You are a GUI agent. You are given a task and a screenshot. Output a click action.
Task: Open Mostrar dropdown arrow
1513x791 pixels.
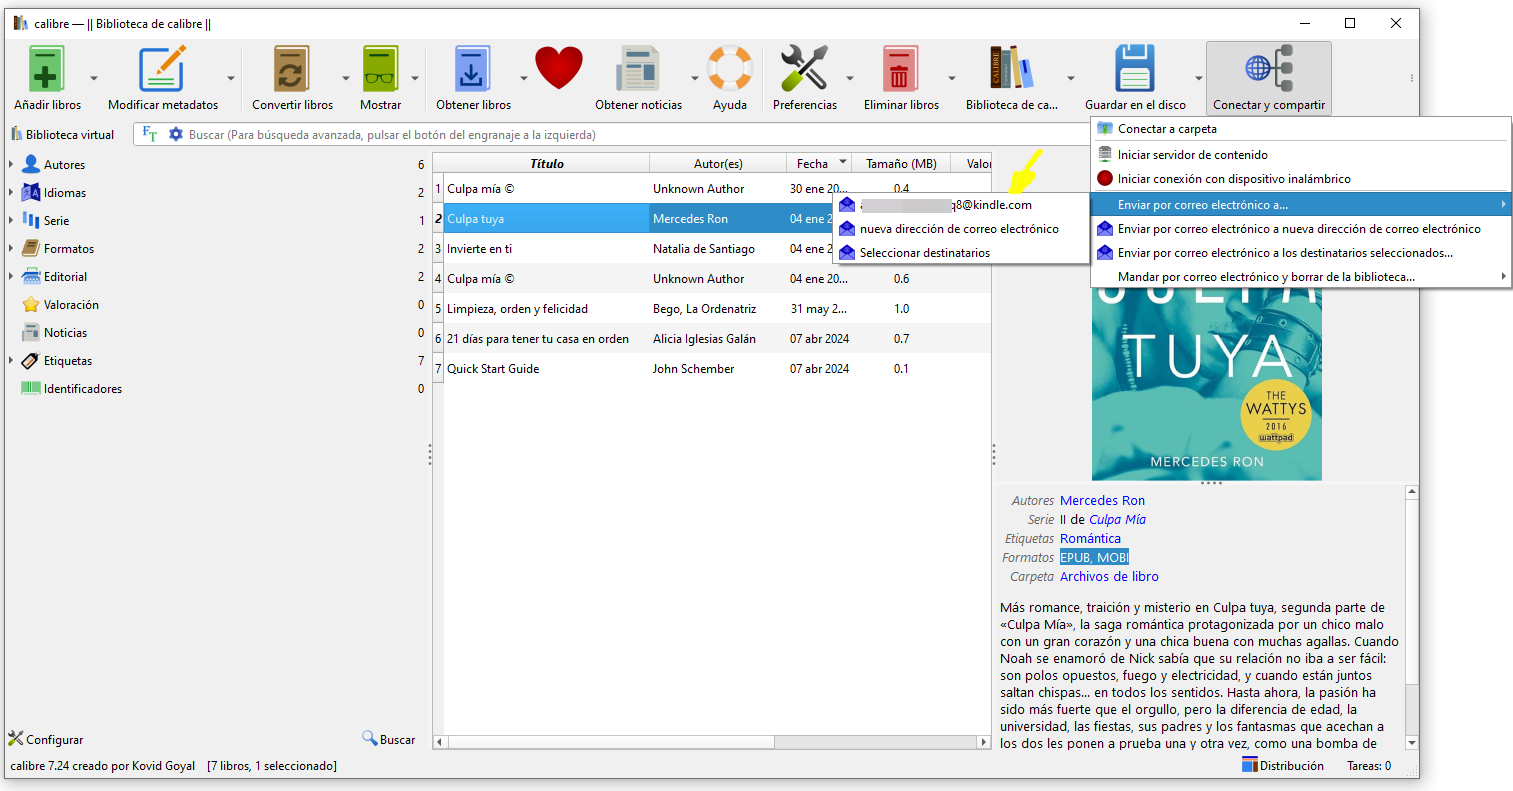pyautogui.click(x=415, y=78)
